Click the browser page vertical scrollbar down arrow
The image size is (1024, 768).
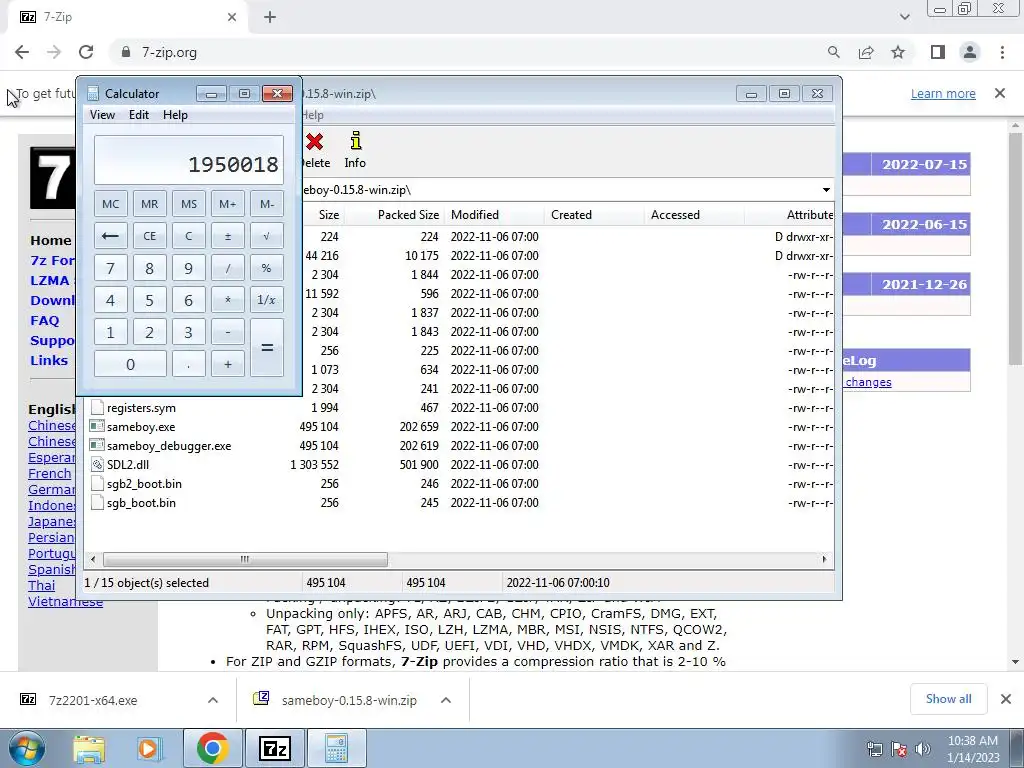click(1015, 662)
